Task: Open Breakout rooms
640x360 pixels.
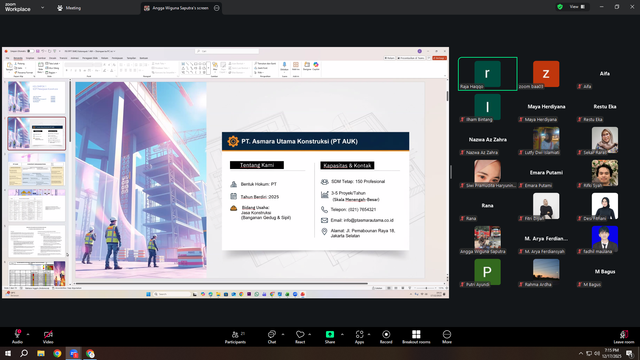Action: [x=416, y=337]
